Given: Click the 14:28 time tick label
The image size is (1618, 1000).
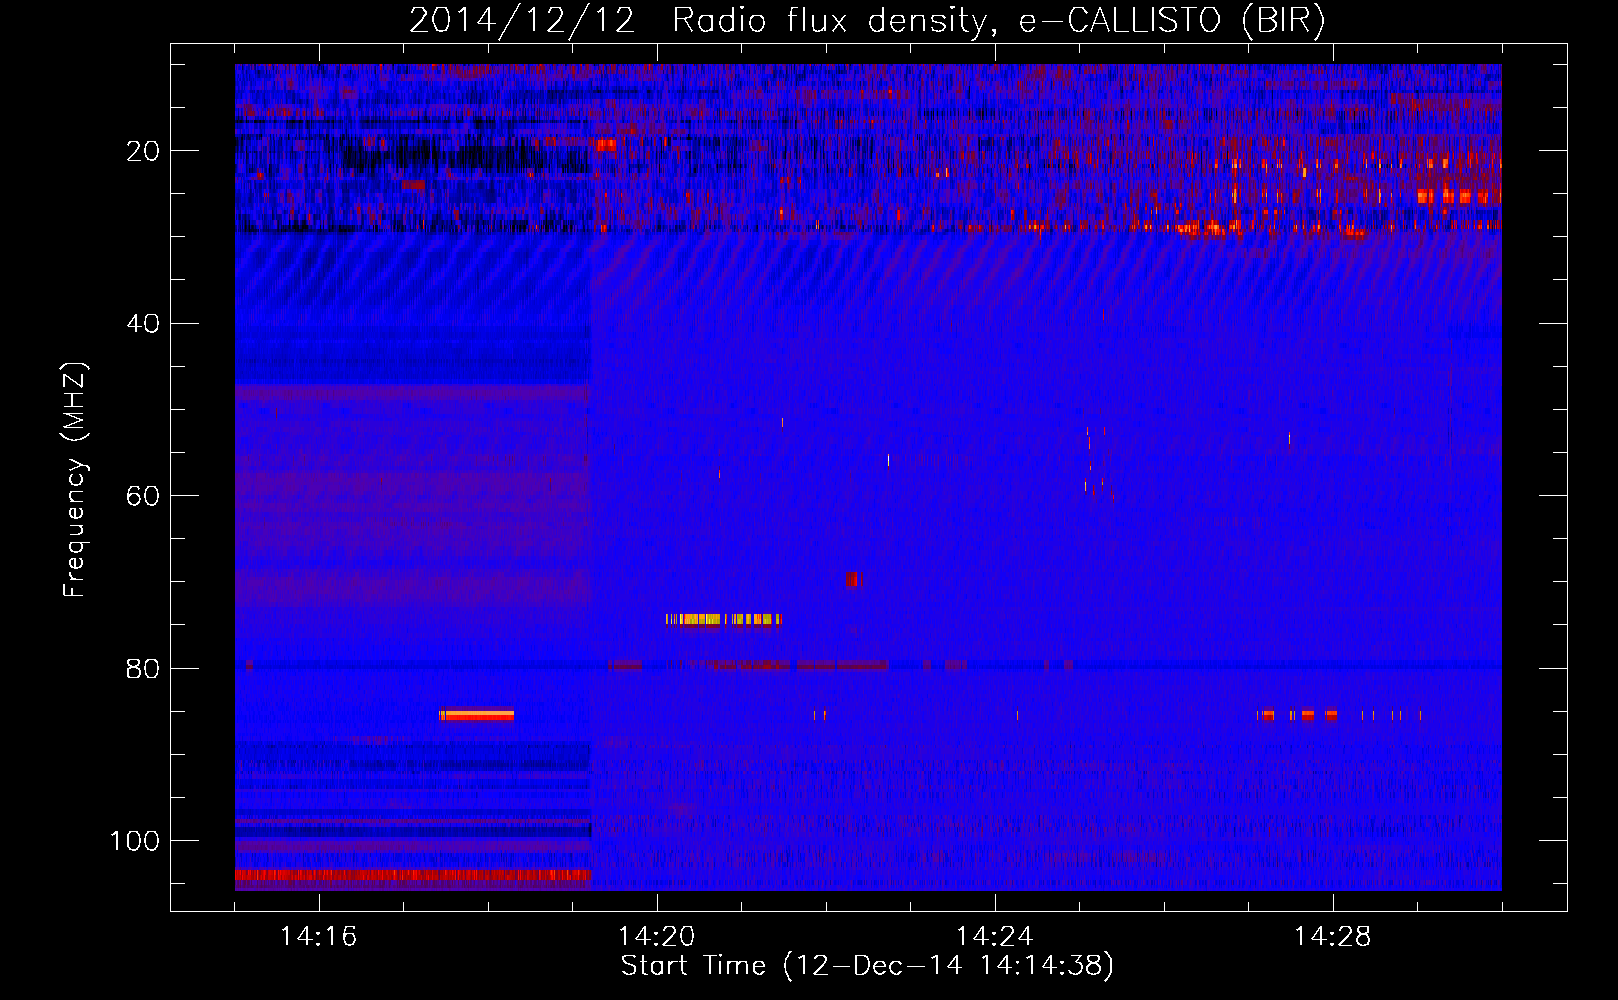Looking at the screenshot, I should pos(1332,937).
